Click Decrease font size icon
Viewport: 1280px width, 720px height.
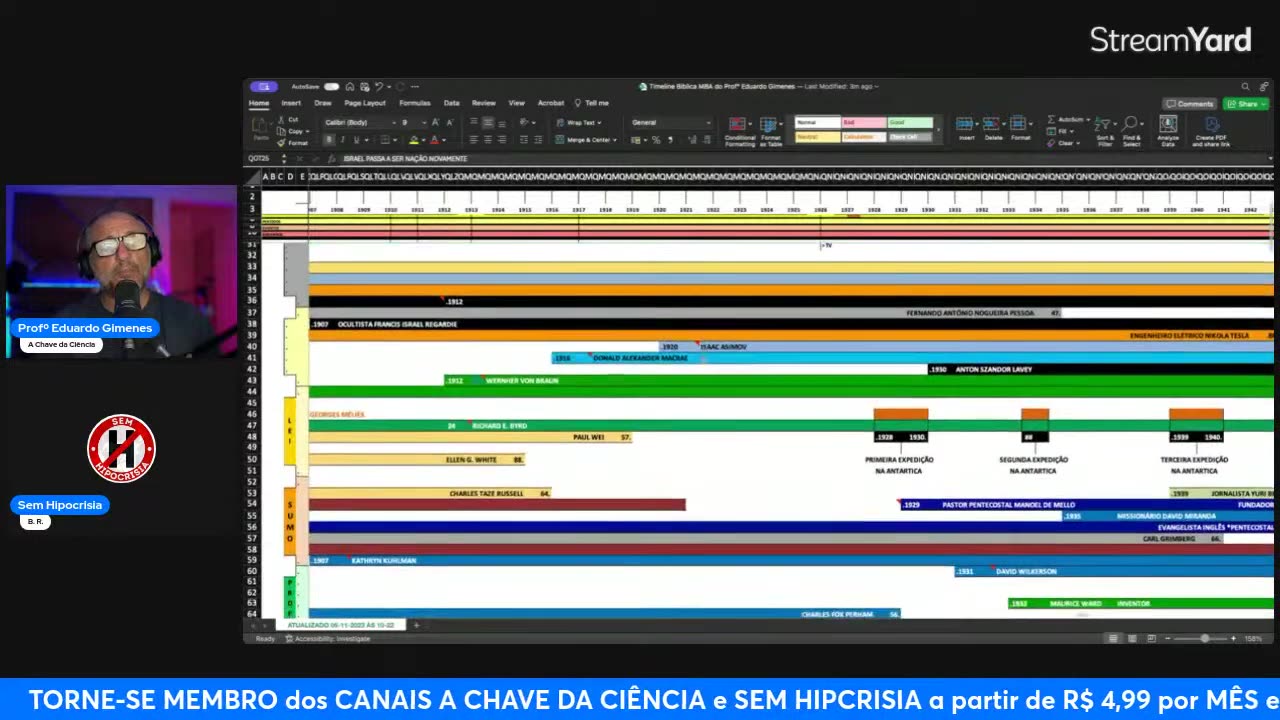[448, 122]
